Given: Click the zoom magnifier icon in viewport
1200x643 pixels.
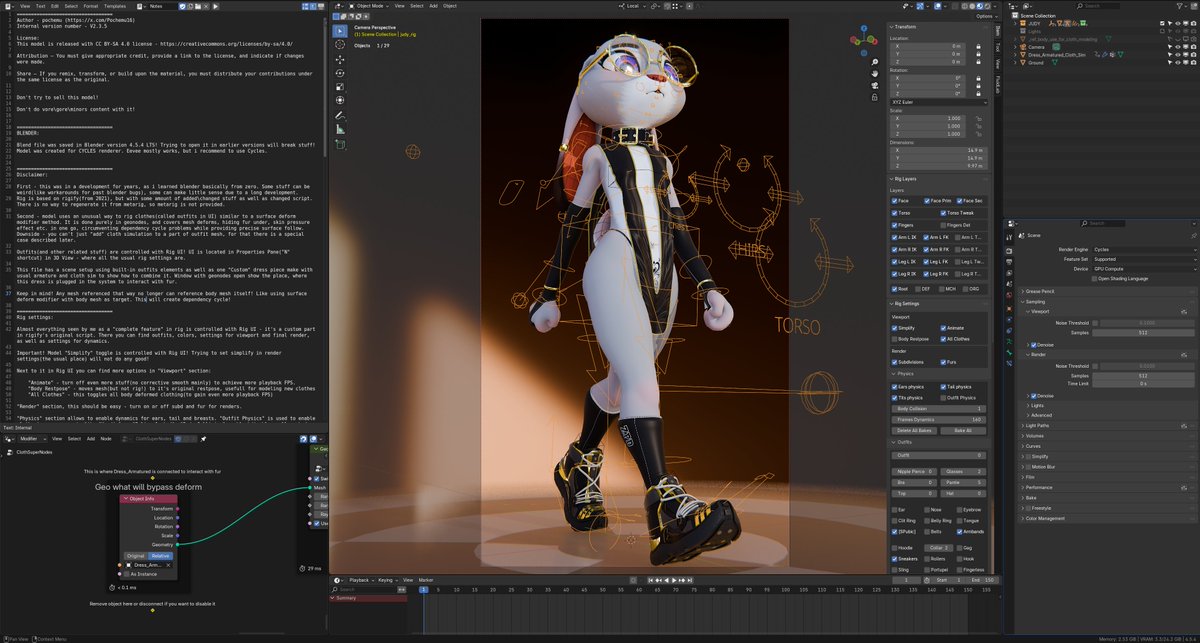Looking at the screenshot, I should [875, 62].
